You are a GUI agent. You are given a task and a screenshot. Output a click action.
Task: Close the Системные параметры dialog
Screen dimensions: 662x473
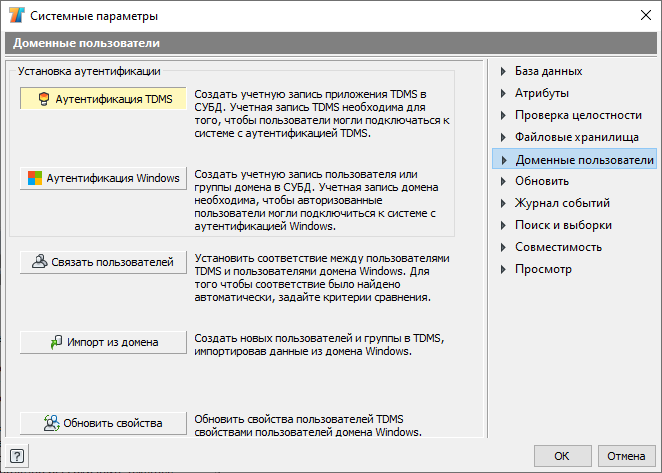(x=646, y=16)
